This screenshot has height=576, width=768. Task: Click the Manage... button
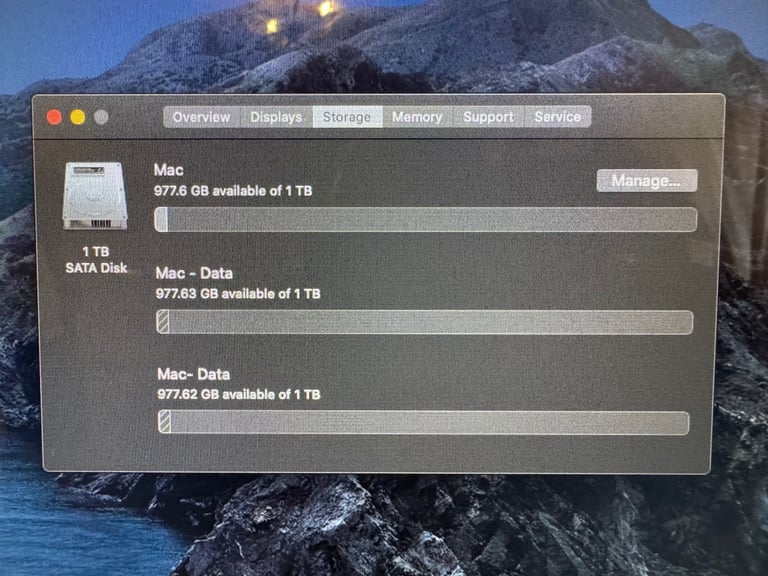(647, 181)
